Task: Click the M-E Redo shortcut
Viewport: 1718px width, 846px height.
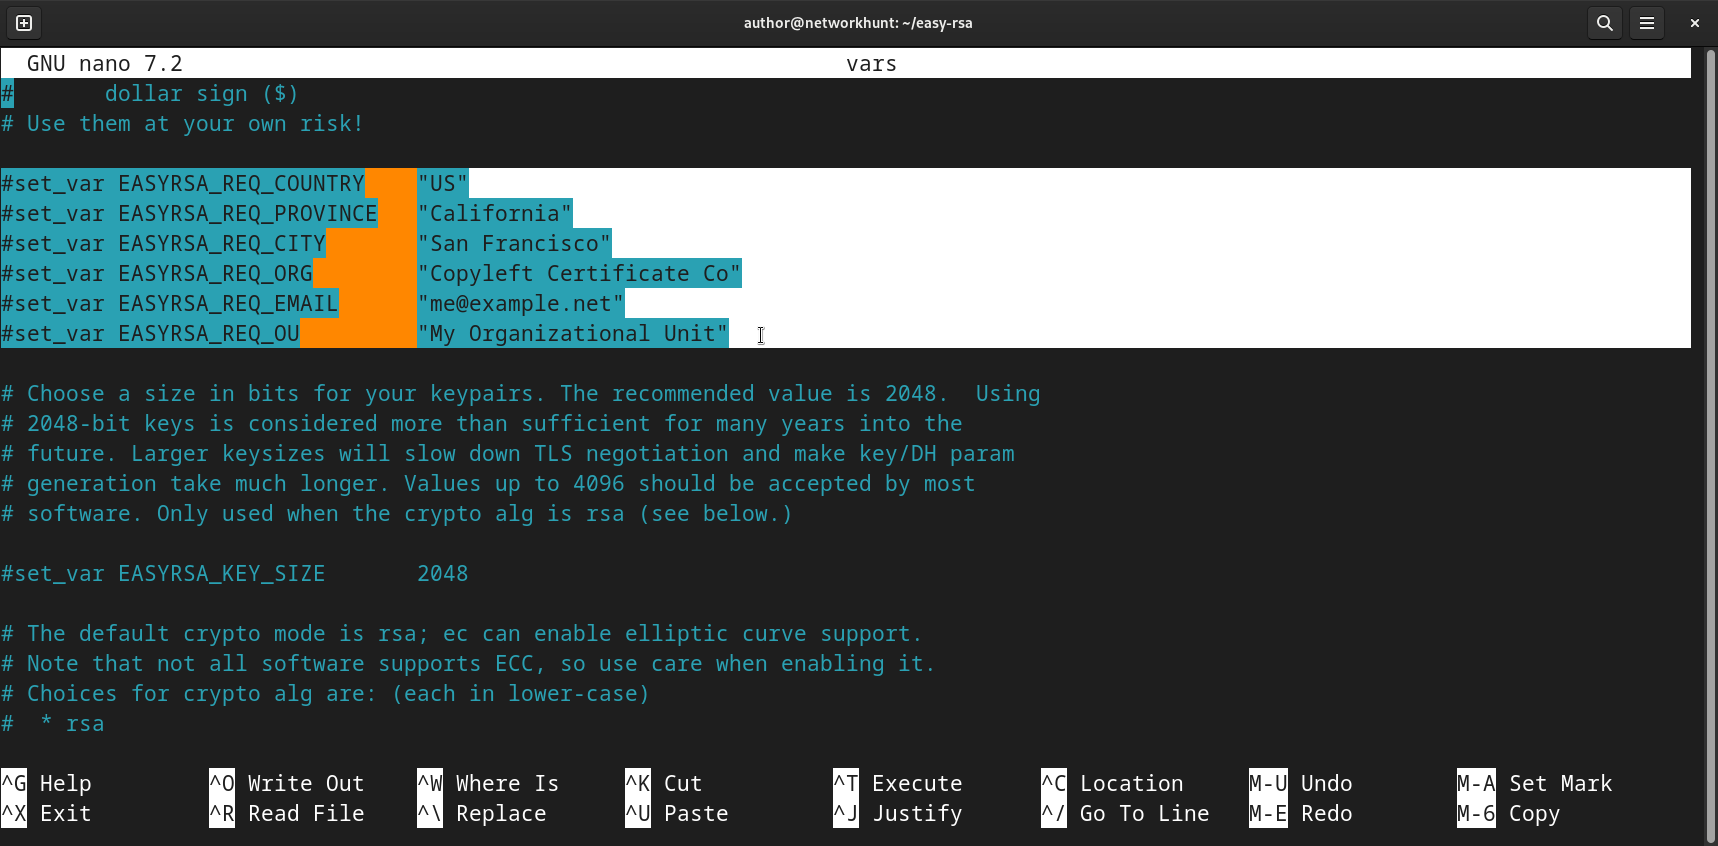Action: pos(1301,813)
